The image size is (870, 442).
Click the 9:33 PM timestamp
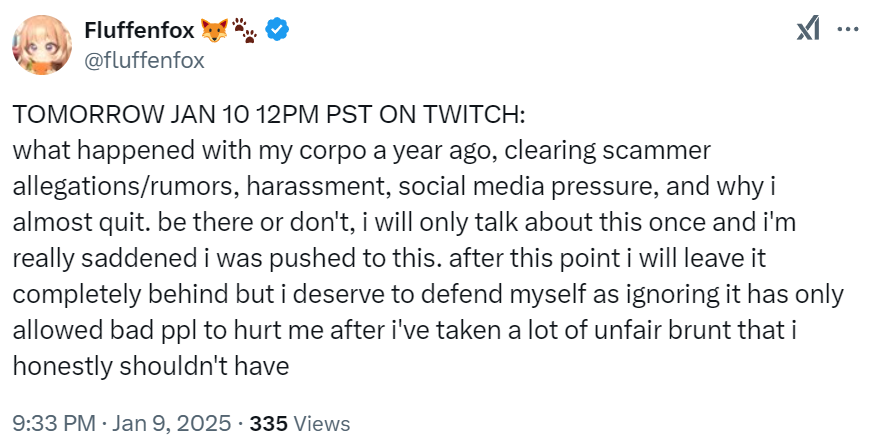[x=54, y=424]
